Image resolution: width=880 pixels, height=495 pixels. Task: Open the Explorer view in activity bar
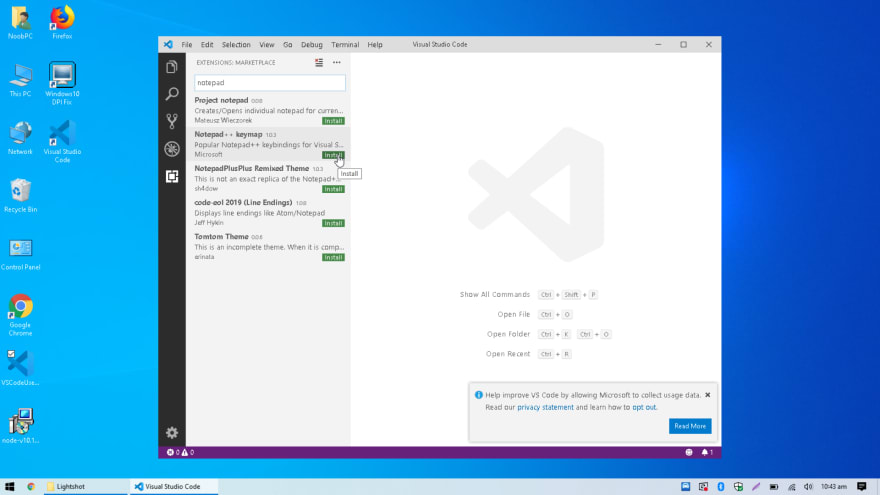click(172, 67)
